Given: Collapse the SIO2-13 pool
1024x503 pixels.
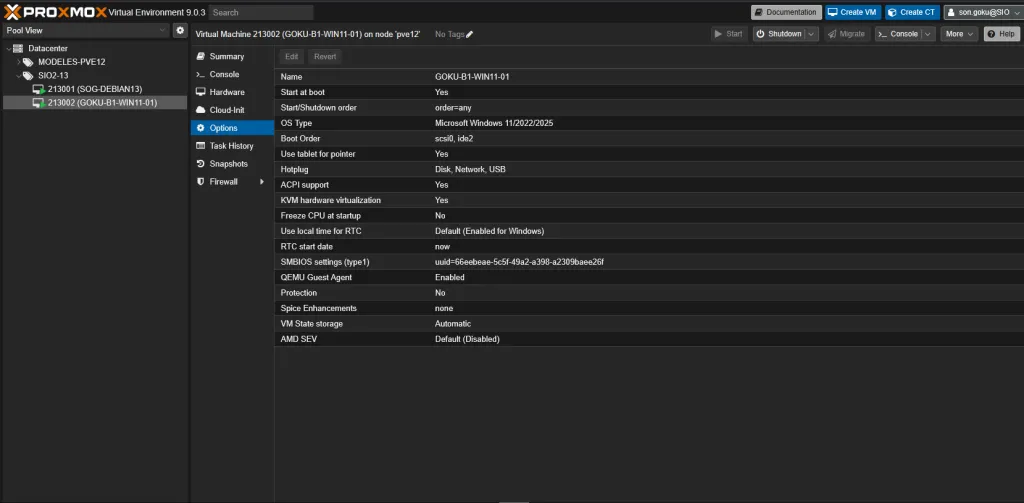Looking at the screenshot, I should [18, 75].
